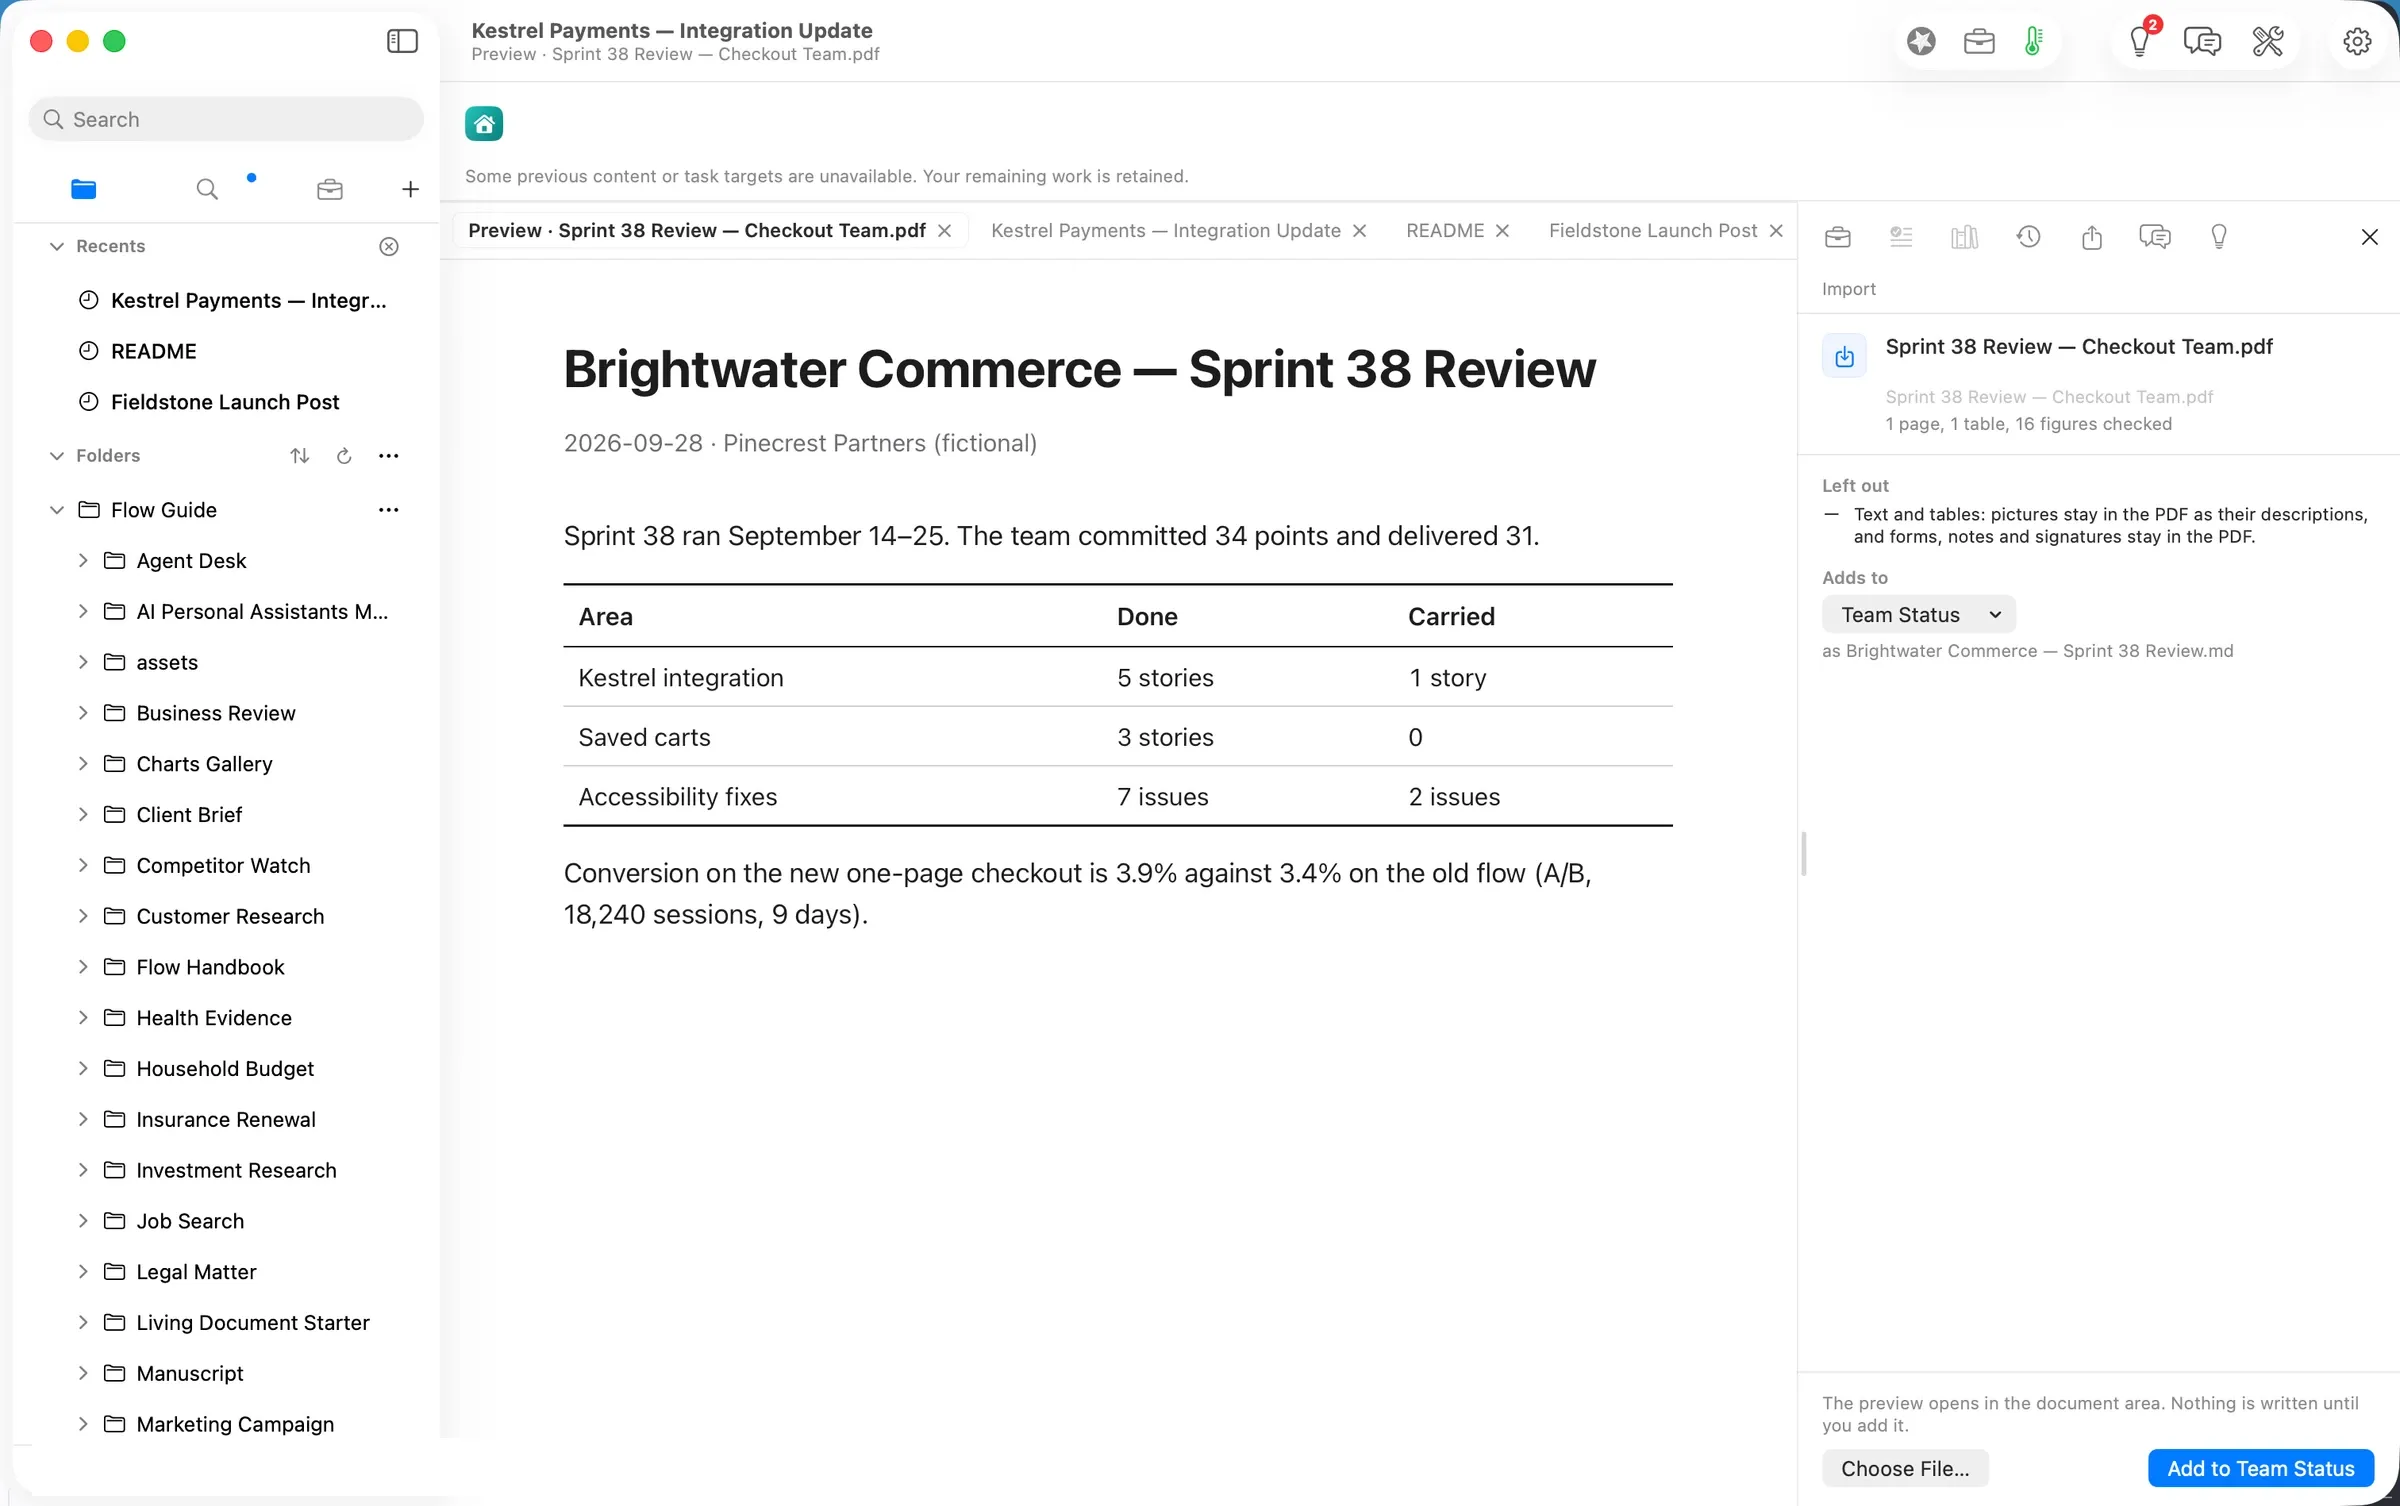Collapse the Flow Guide folder
This screenshot has height=1506, width=2400.
pos(57,510)
